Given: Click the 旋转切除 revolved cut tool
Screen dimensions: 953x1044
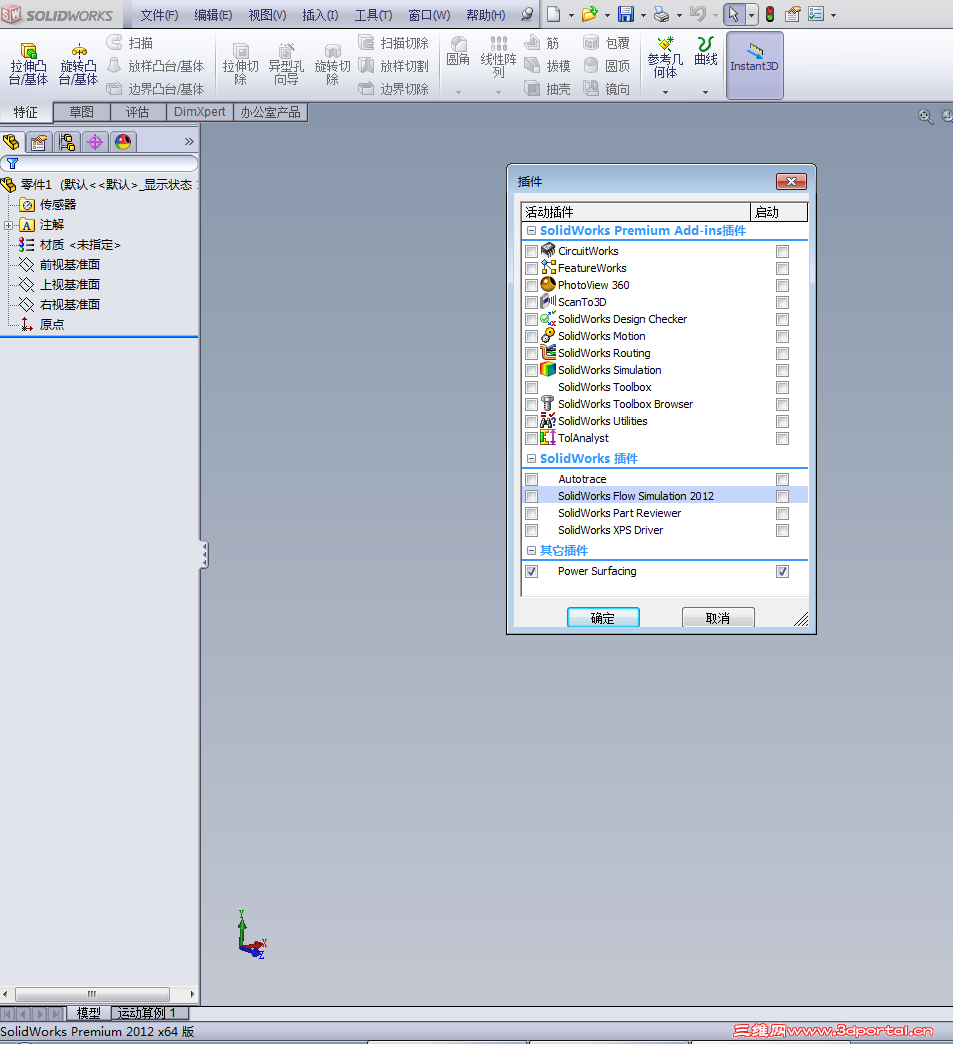Looking at the screenshot, I should pyautogui.click(x=332, y=64).
